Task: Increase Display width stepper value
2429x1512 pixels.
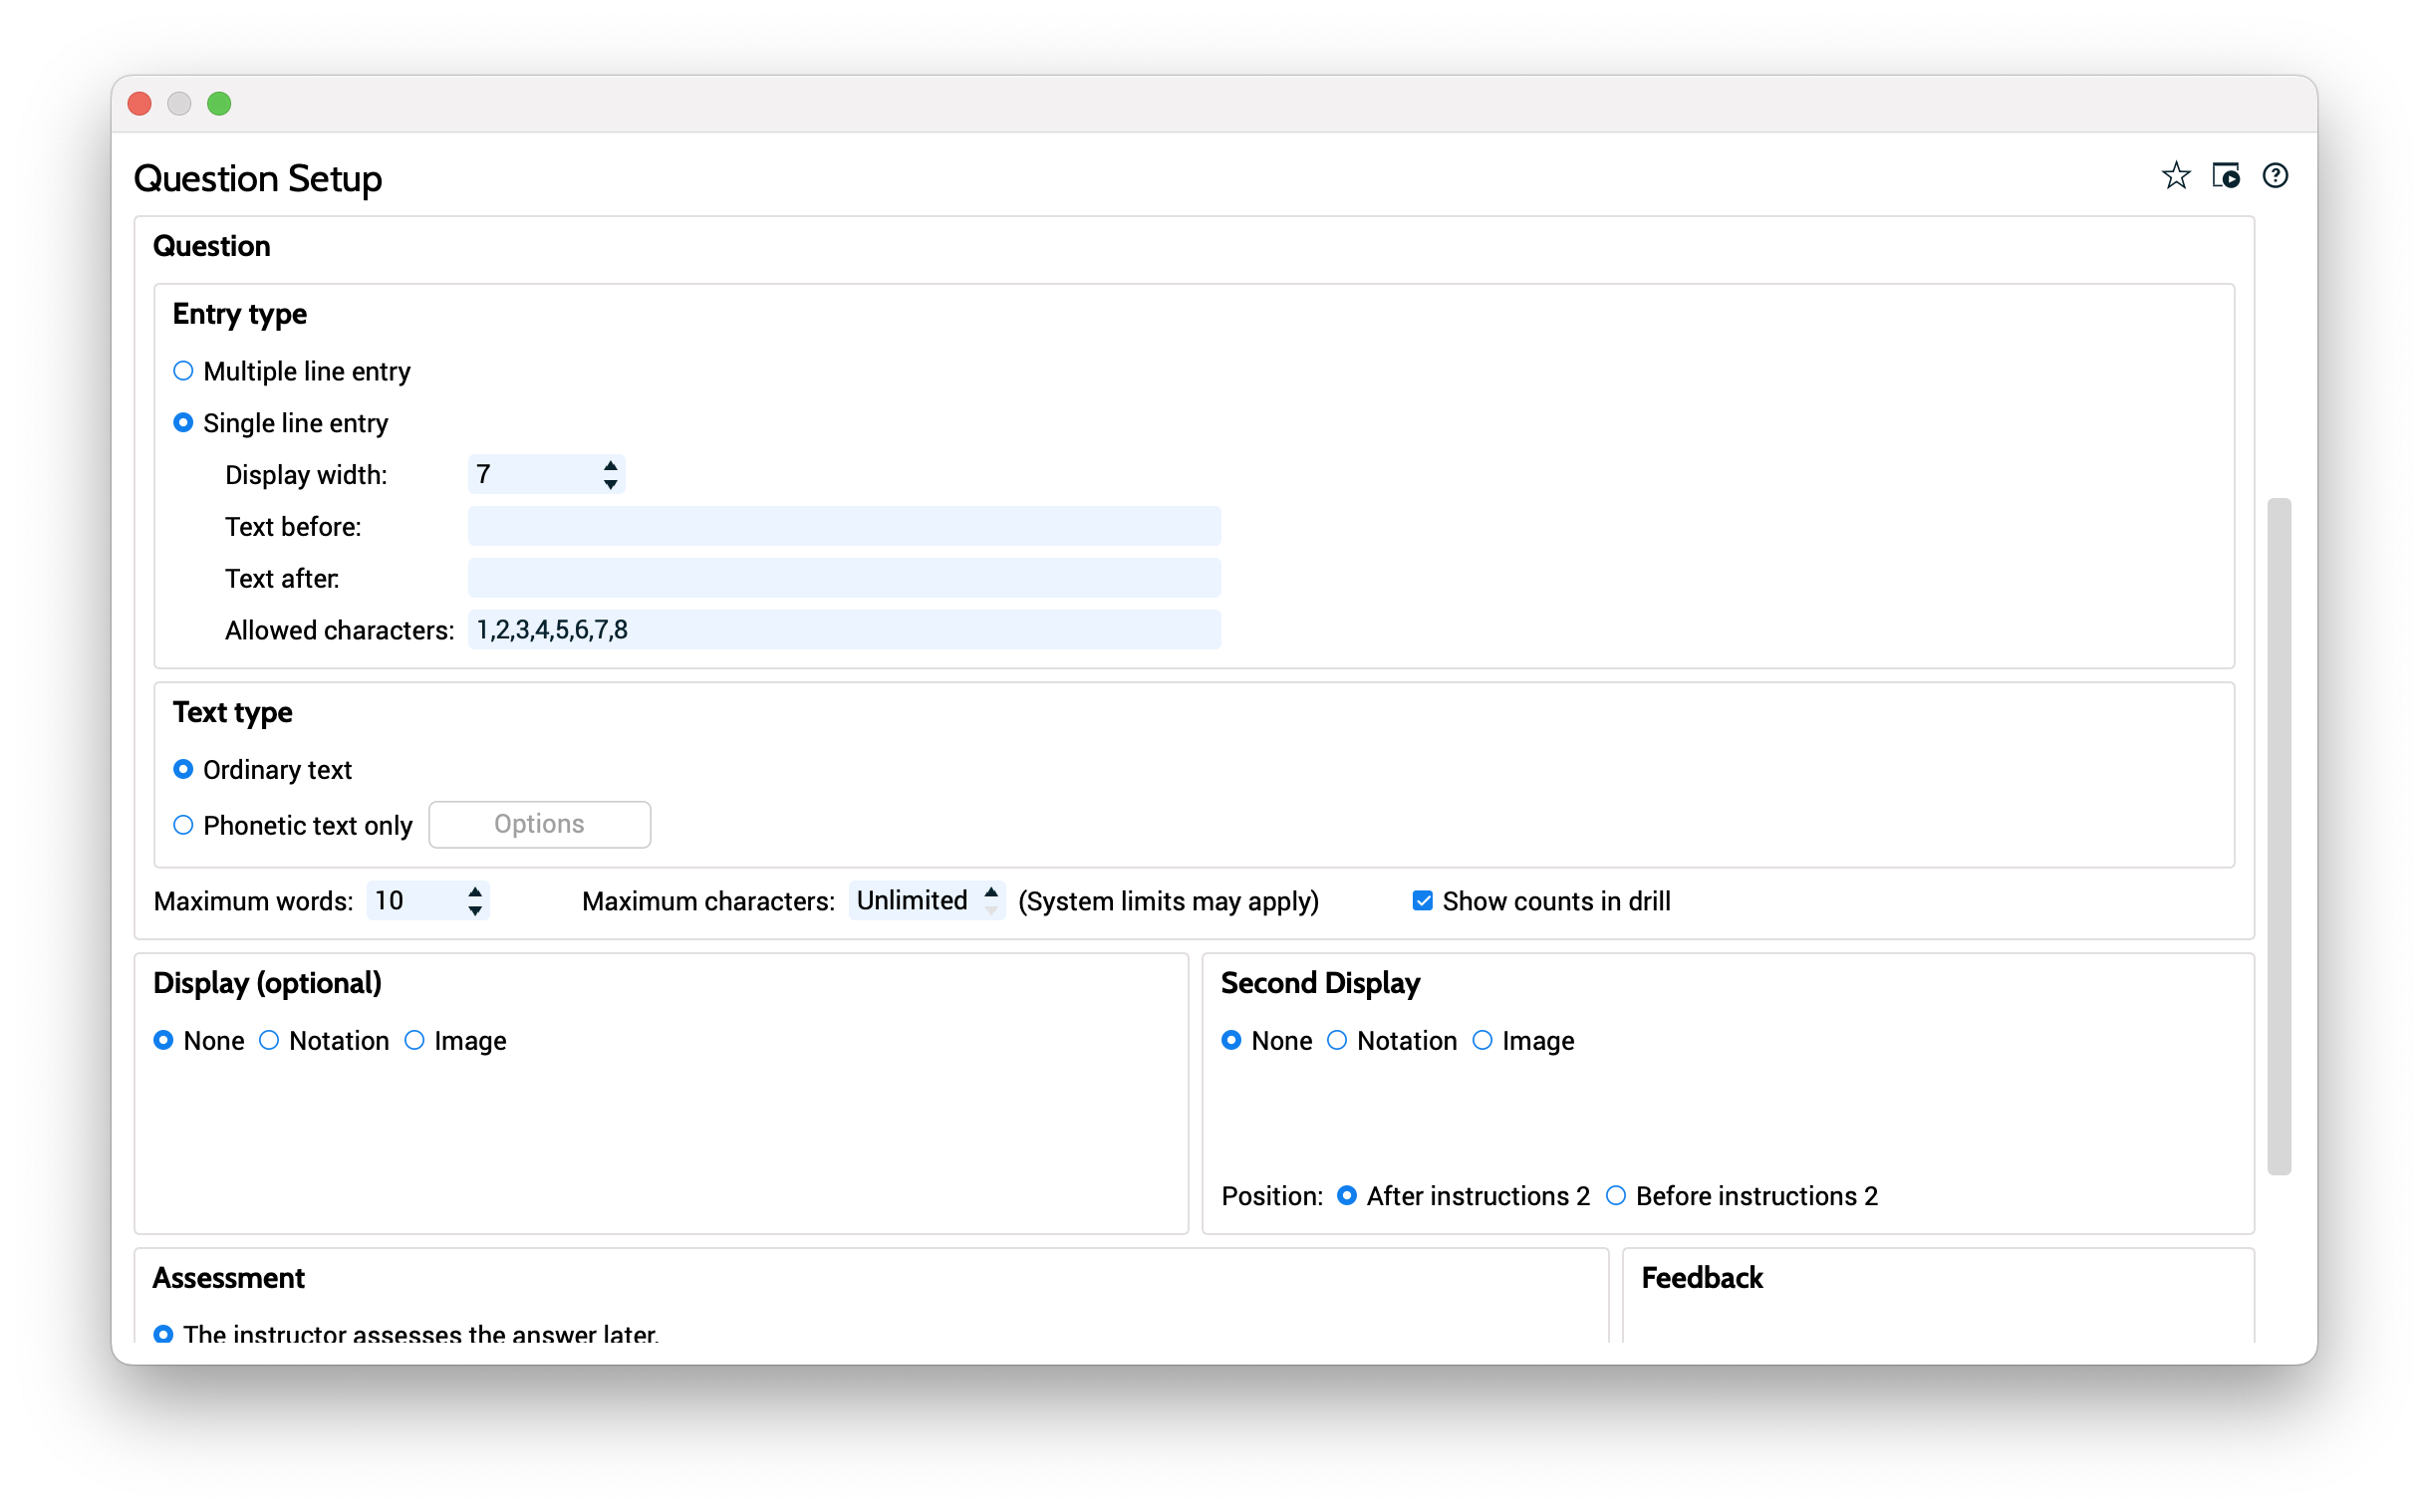Action: click(x=610, y=466)
